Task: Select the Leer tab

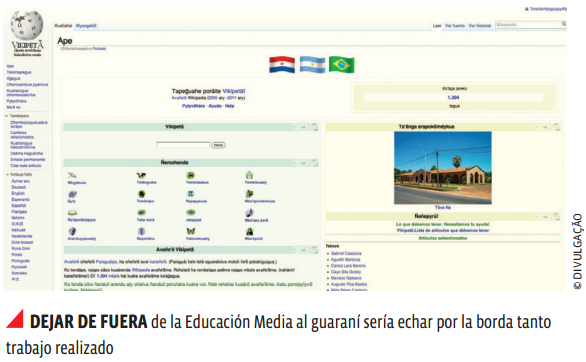Action: click(x=437, y=26)
